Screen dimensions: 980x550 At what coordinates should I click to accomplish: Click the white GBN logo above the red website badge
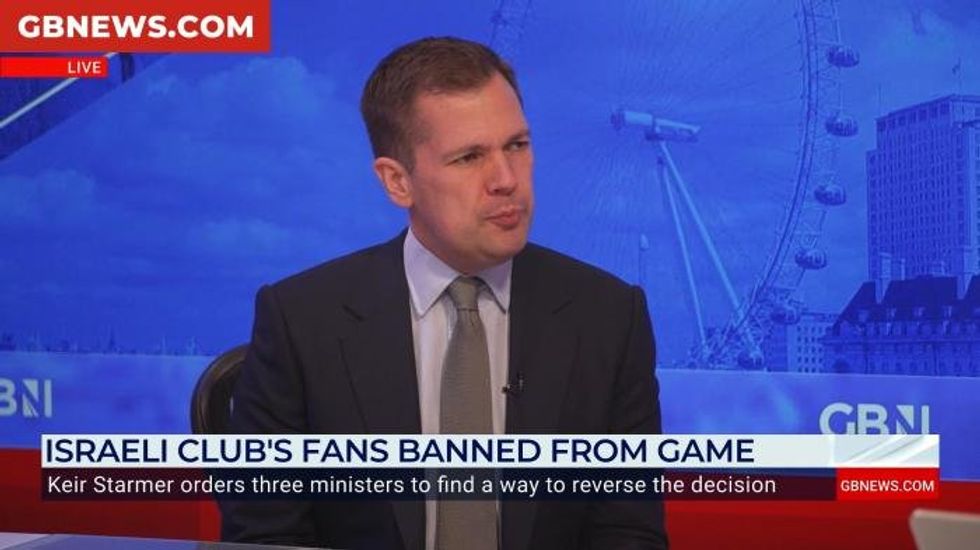point(874,419)
